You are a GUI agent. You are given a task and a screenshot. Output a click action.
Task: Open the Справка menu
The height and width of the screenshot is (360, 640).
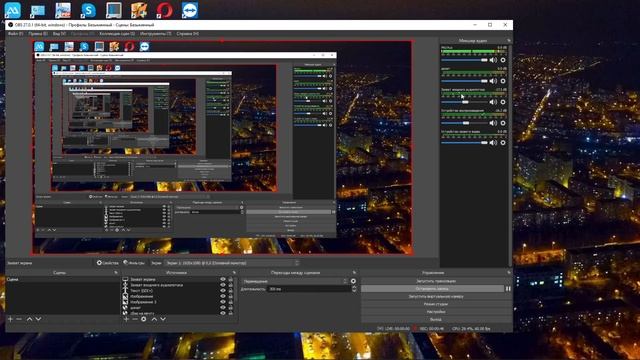pyautogui.click(x=188, y=33)
